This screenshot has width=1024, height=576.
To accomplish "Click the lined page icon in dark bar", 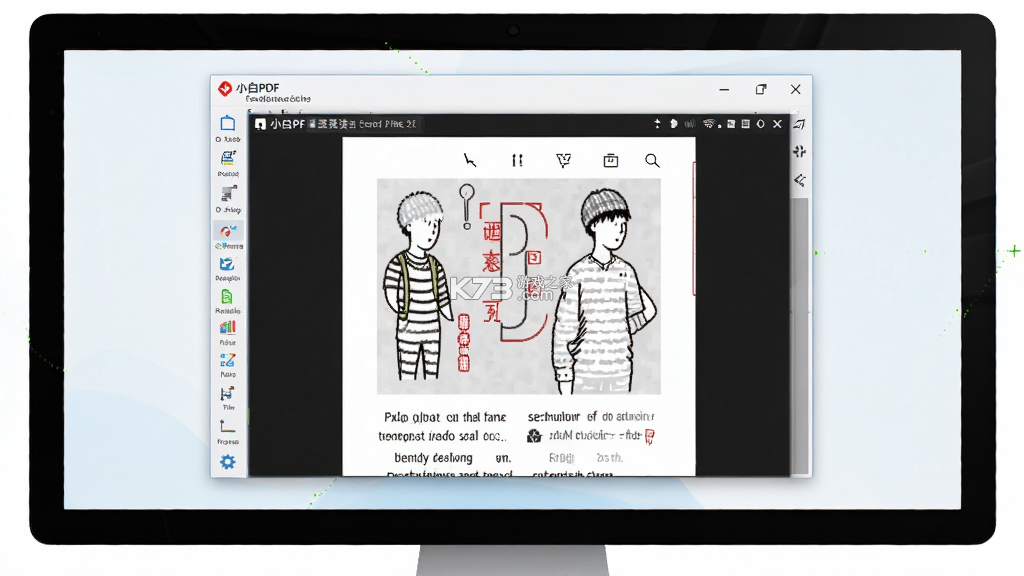I will tap(745, 124).
